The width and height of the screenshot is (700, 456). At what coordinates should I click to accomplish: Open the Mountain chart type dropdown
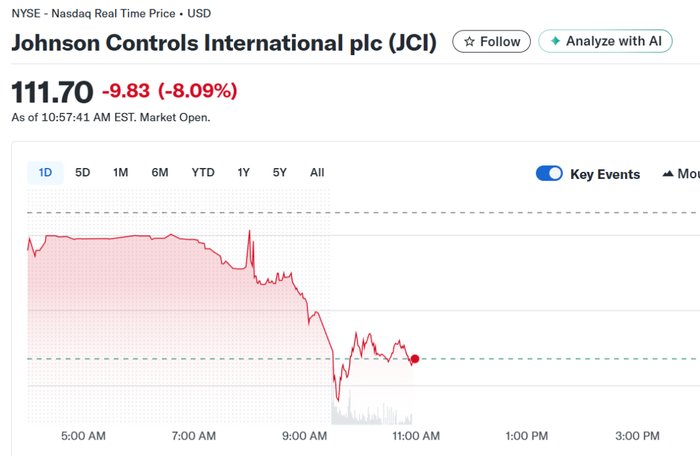click(x=680, y=174)
